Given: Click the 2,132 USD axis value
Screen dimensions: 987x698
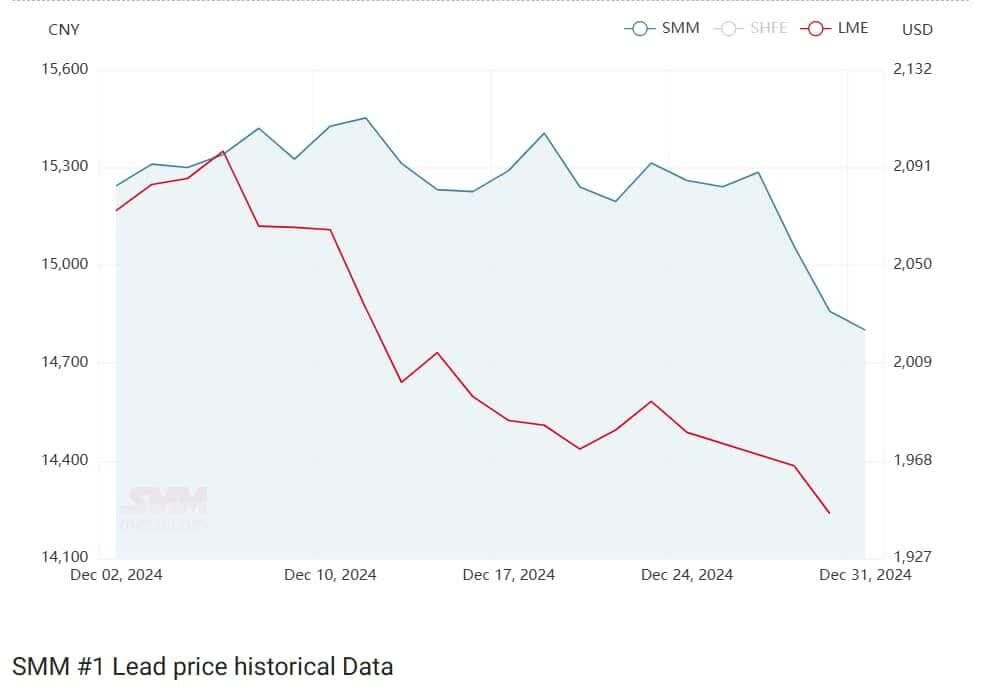Looking at the screenshot, I should coord(912,69).
